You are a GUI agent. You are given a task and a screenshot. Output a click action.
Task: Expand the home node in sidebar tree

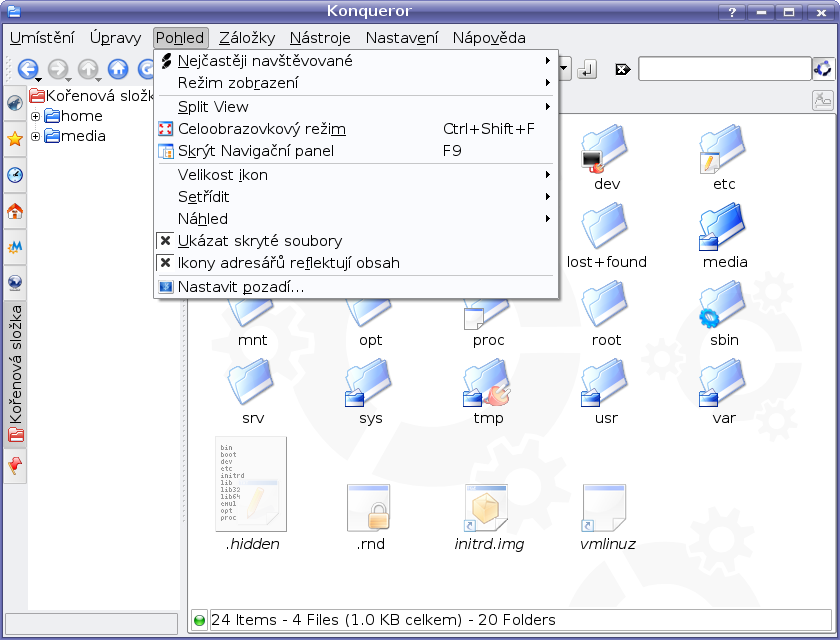click(35, 116)
